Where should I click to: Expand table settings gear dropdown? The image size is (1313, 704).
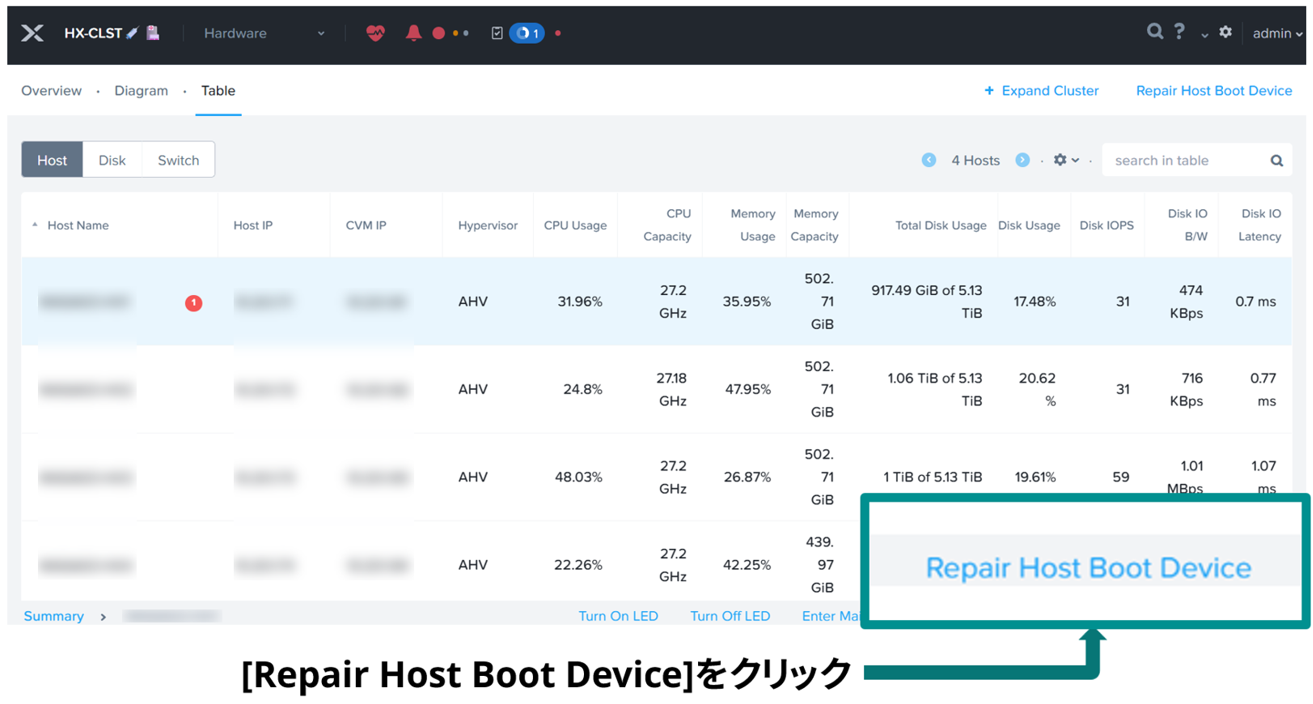tap(1065, 160)
